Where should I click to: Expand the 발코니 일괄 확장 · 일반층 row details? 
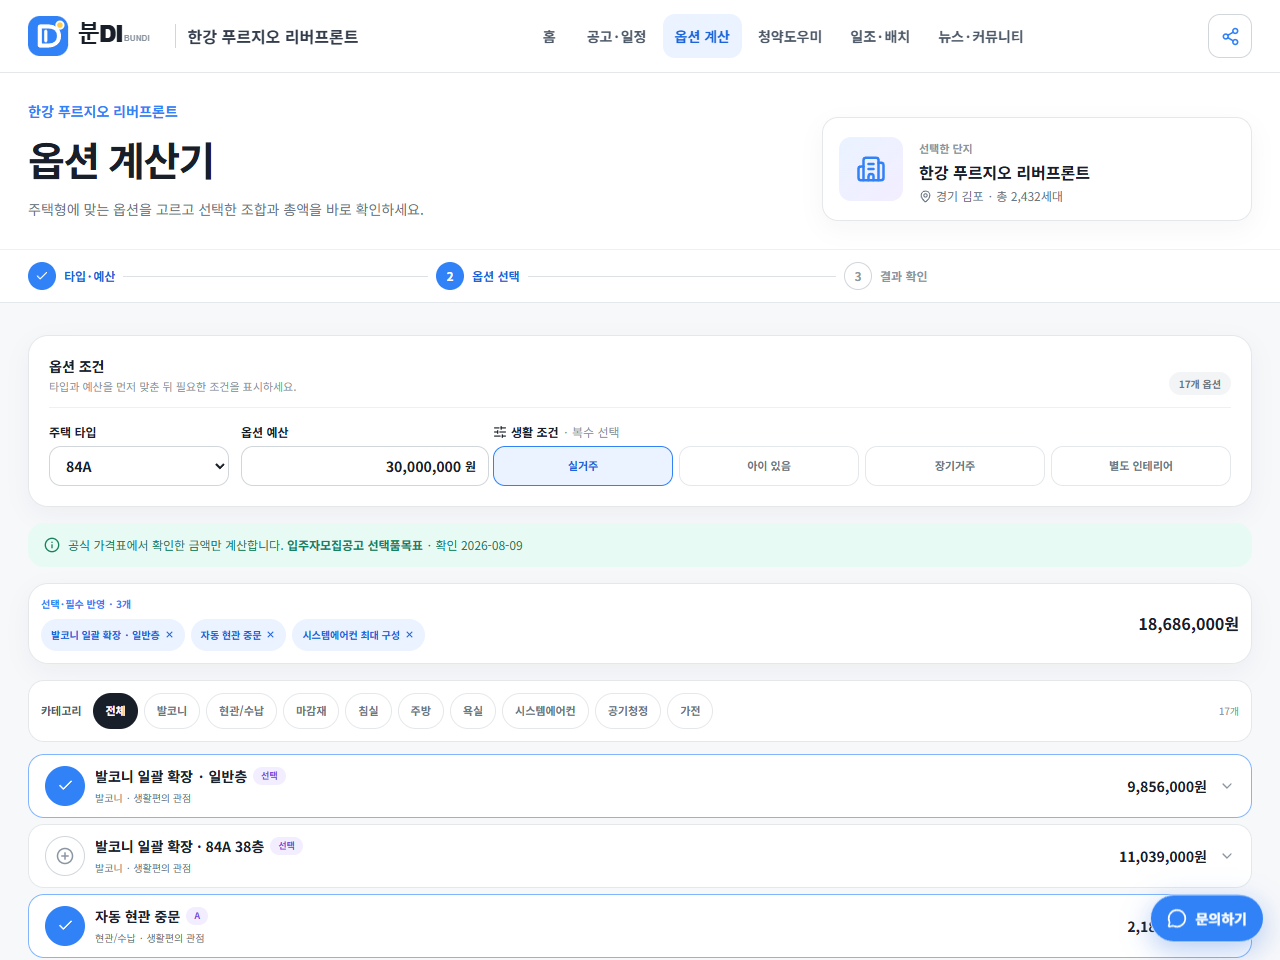pyautogui.click(x=1227, y=786)
